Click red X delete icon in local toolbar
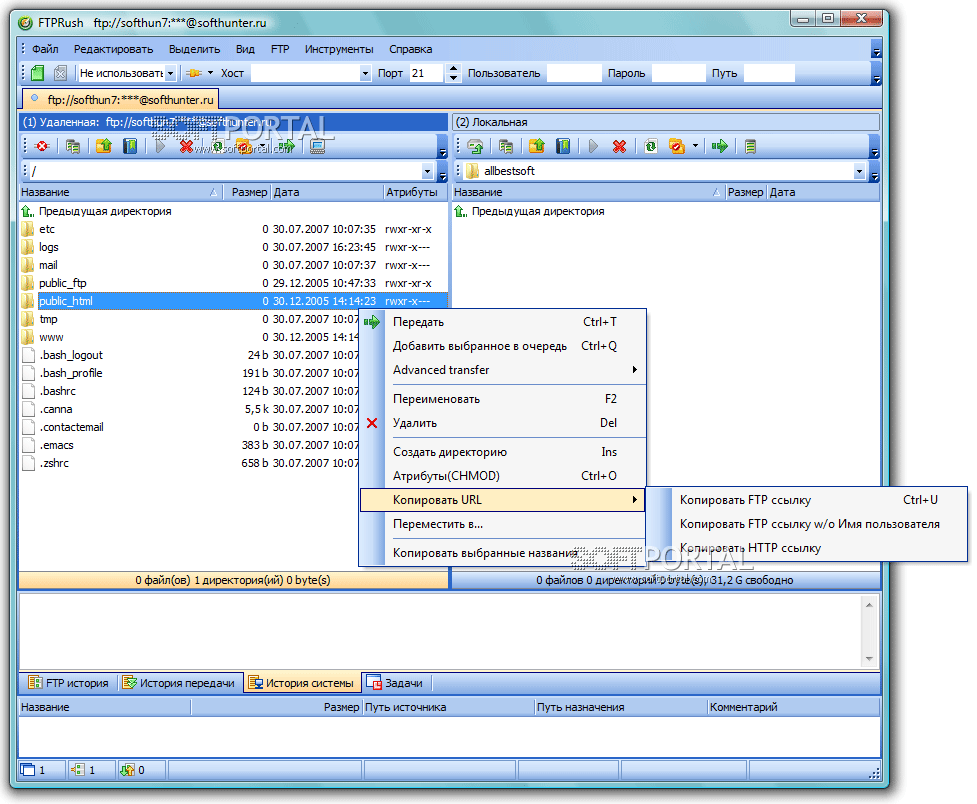 (x=619, y=146)
